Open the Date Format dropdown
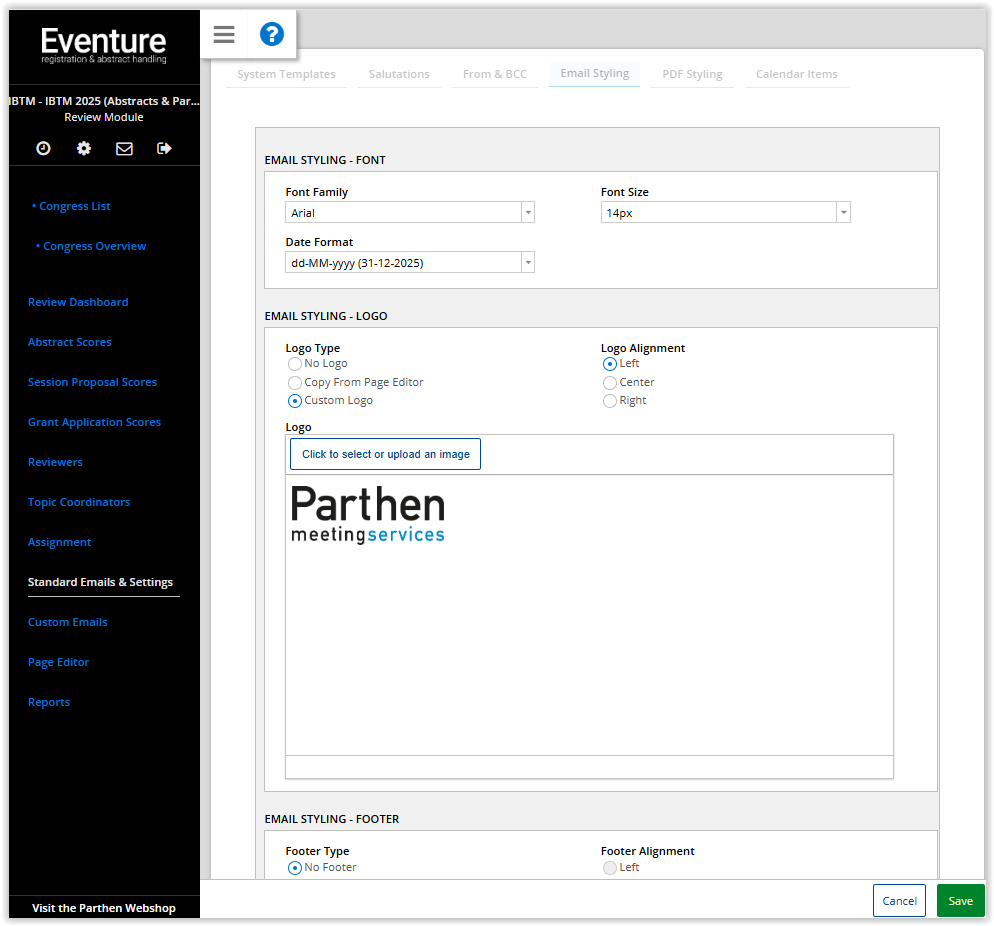 coord(410,262)
